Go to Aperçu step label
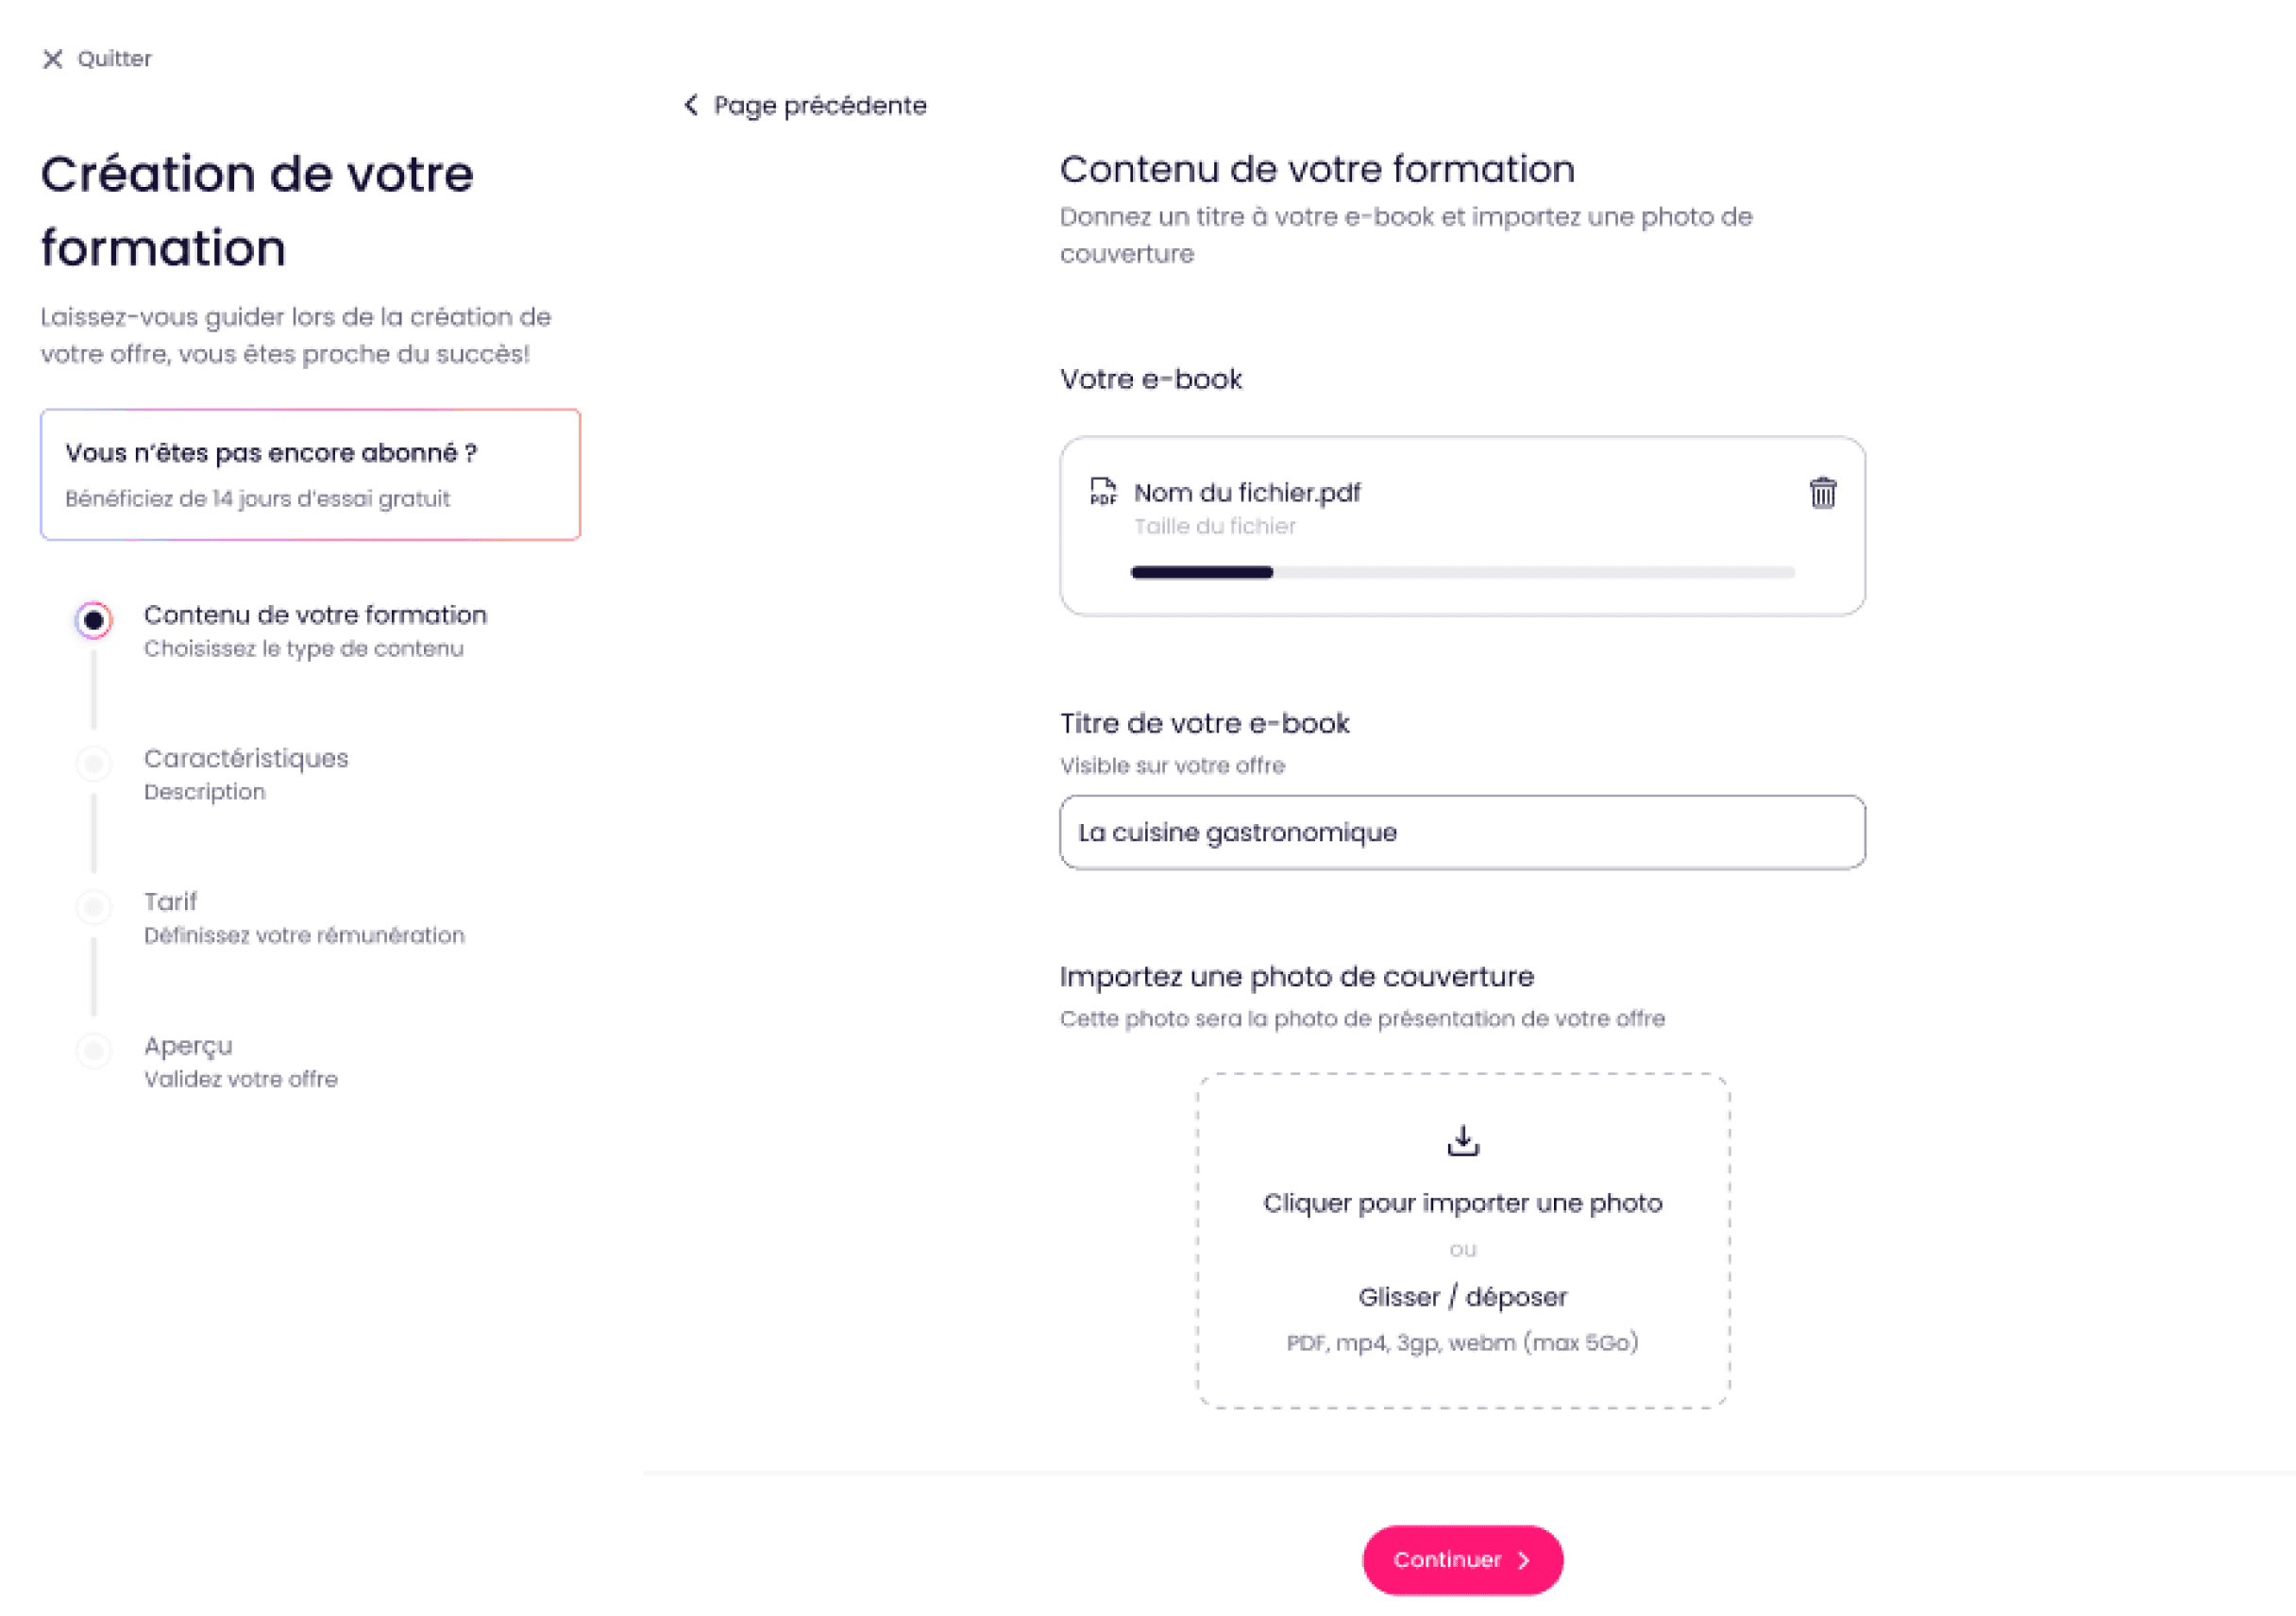Screen dimensions: 2296x1616 tap(188, 1046)
